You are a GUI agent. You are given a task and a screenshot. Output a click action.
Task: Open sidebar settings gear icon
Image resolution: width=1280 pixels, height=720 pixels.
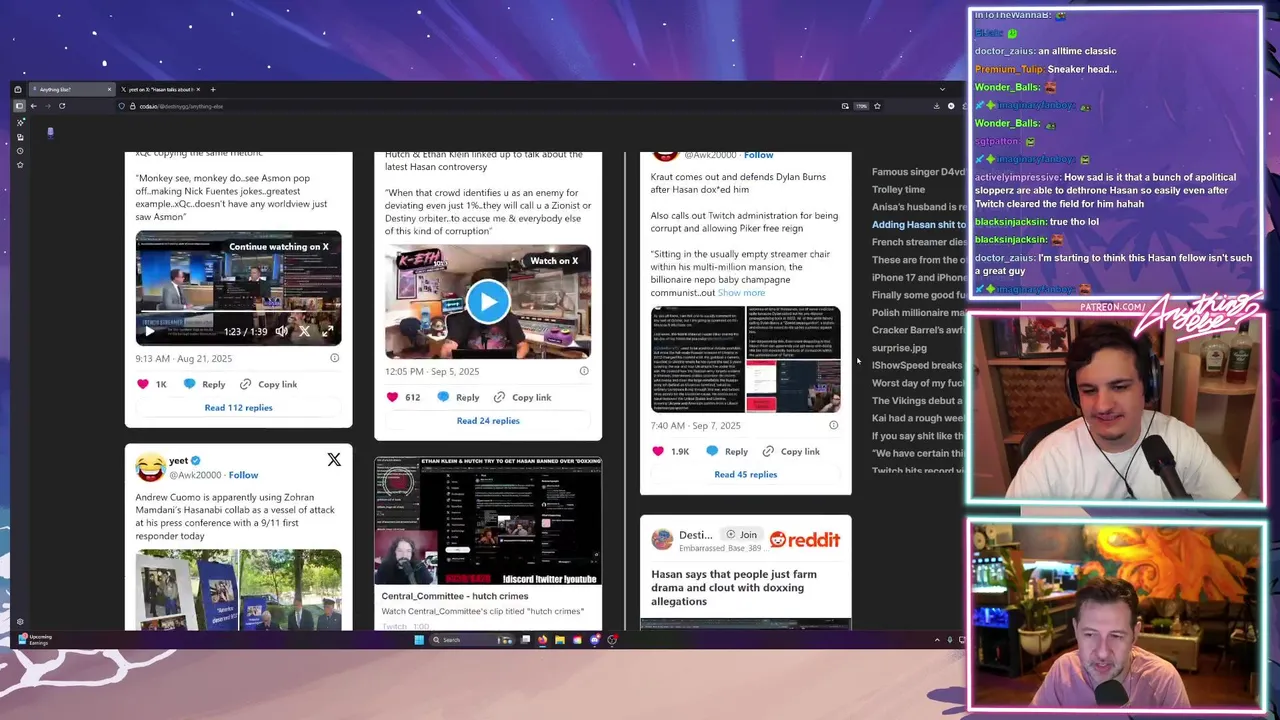coord(19,622)
